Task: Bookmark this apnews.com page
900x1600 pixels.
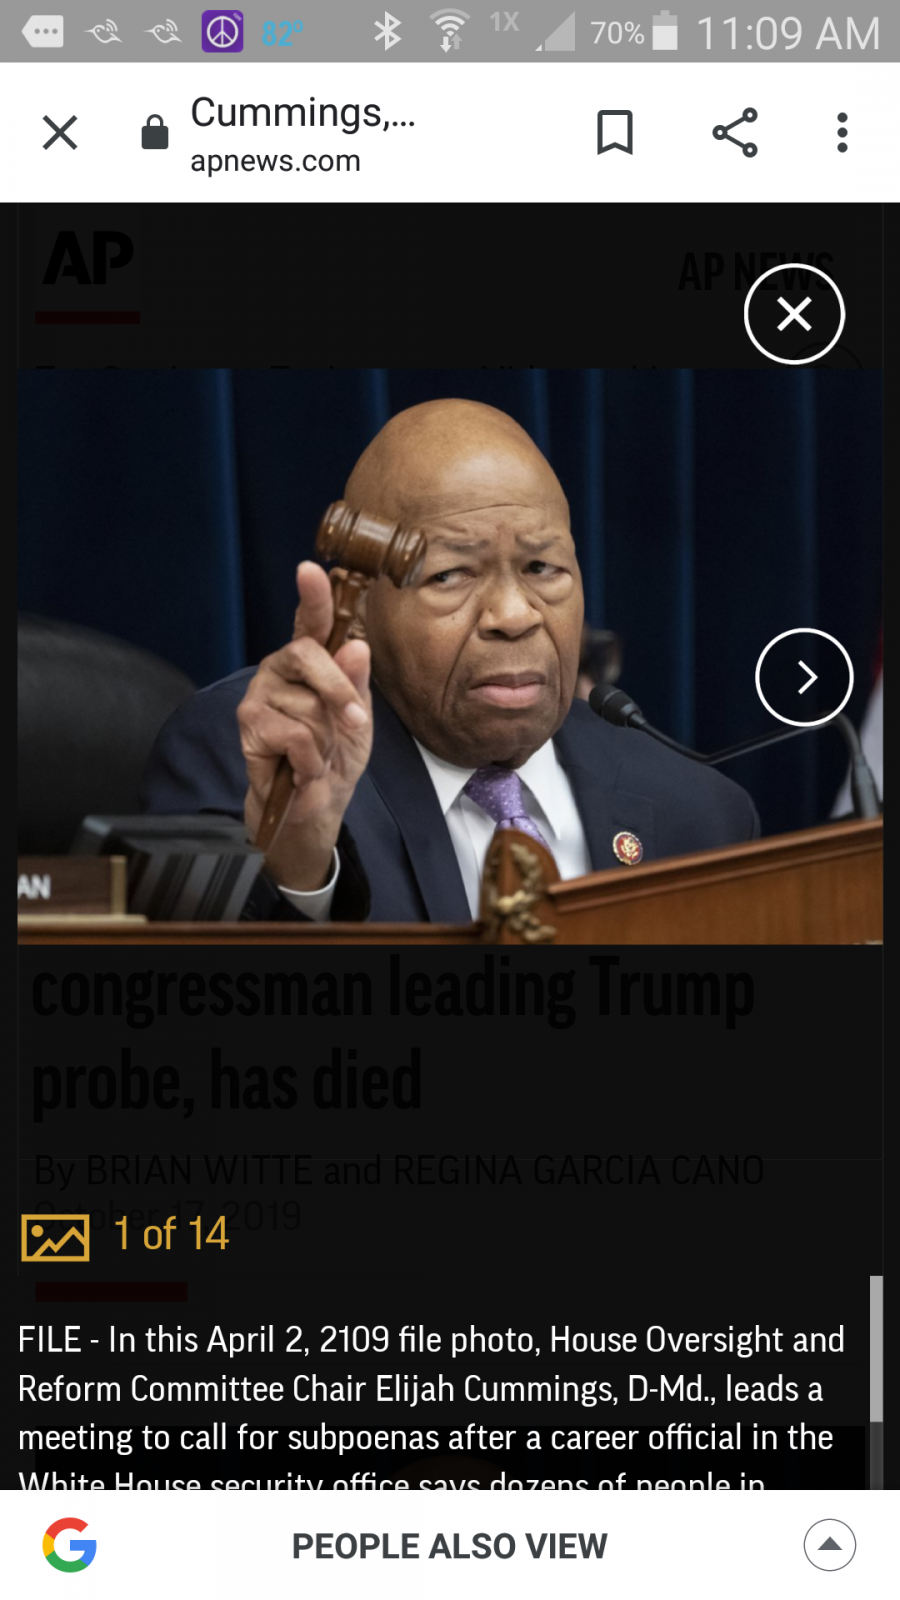Action: pos(615,132)
